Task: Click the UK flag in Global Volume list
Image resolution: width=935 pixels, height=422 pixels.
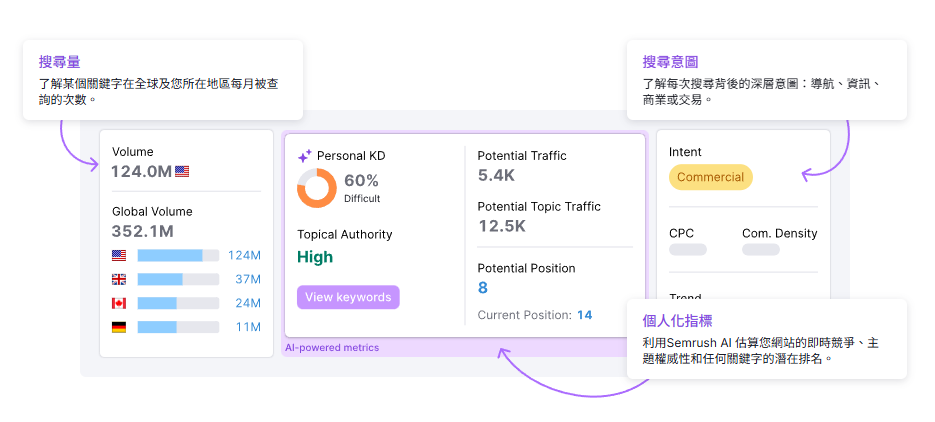Action: click(119, 280)
